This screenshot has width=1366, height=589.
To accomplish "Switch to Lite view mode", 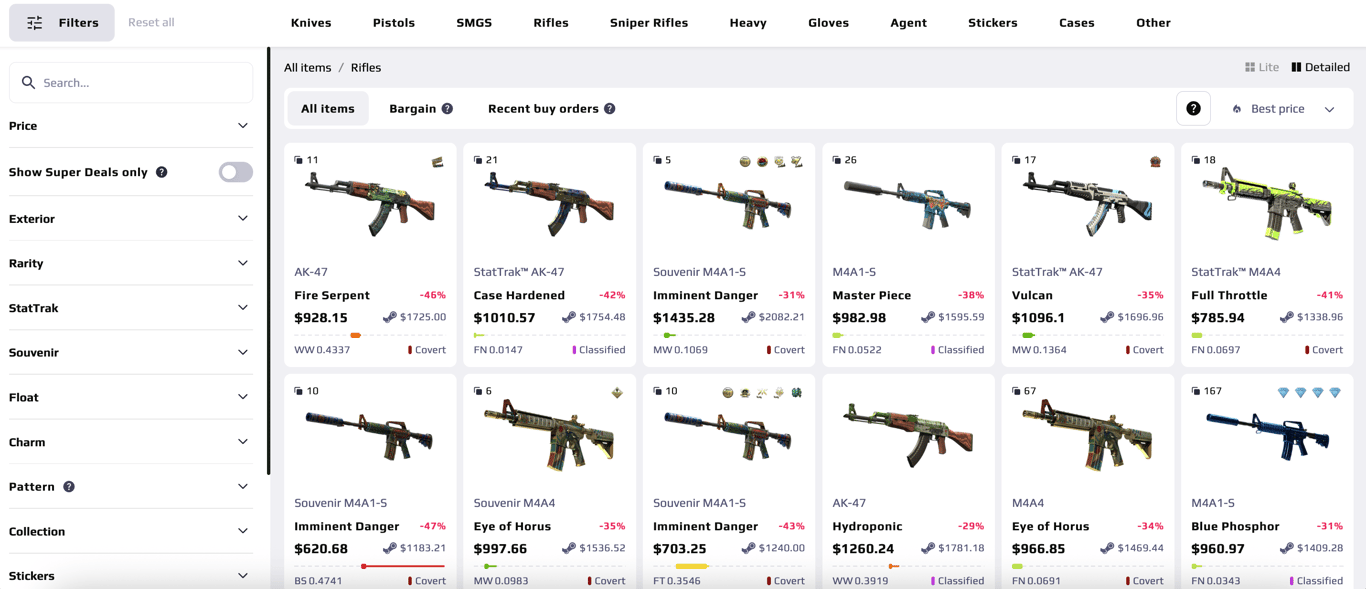I will [x=1261, y=67].
